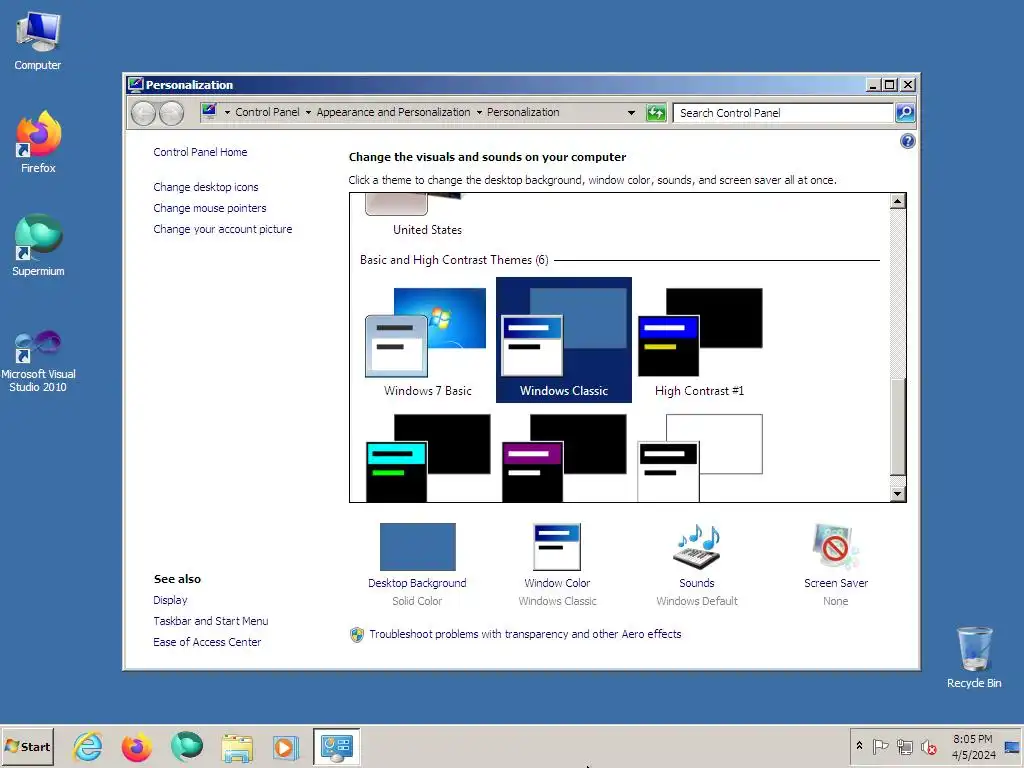Open the Display link
The width and height of the screenshot is (1024, 768).
click(170, 600)
